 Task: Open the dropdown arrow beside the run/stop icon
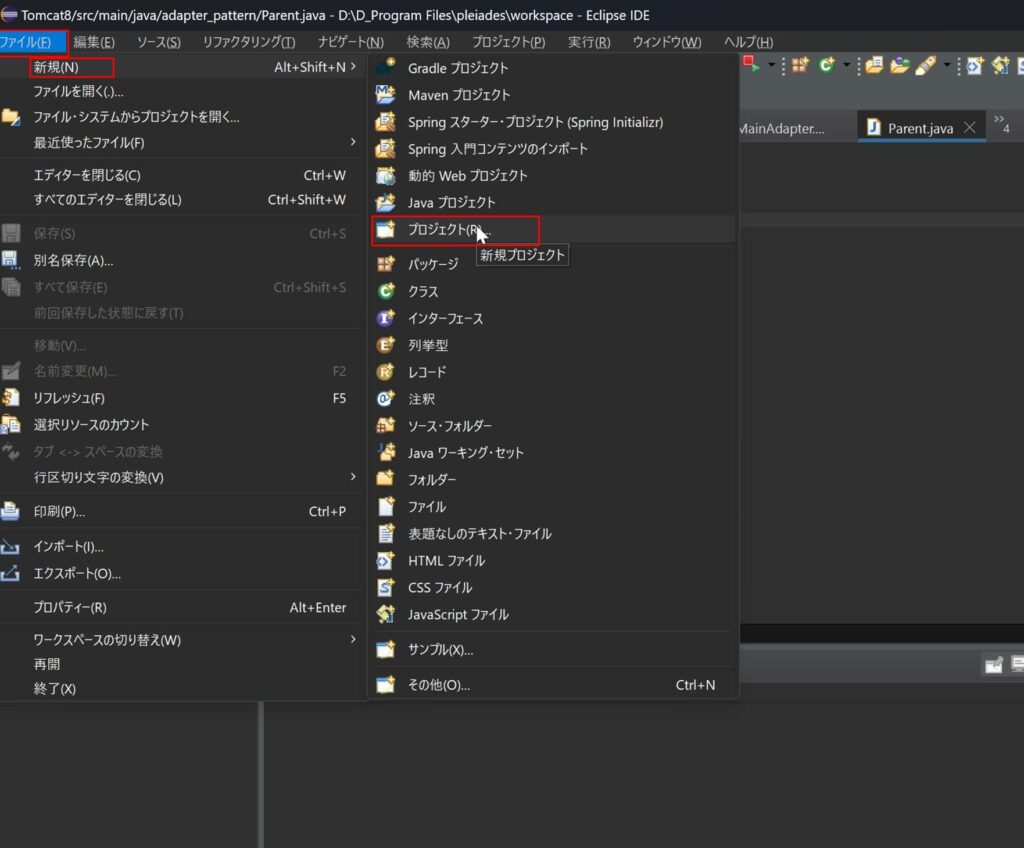pyautogui.click(x=772, y=65)
